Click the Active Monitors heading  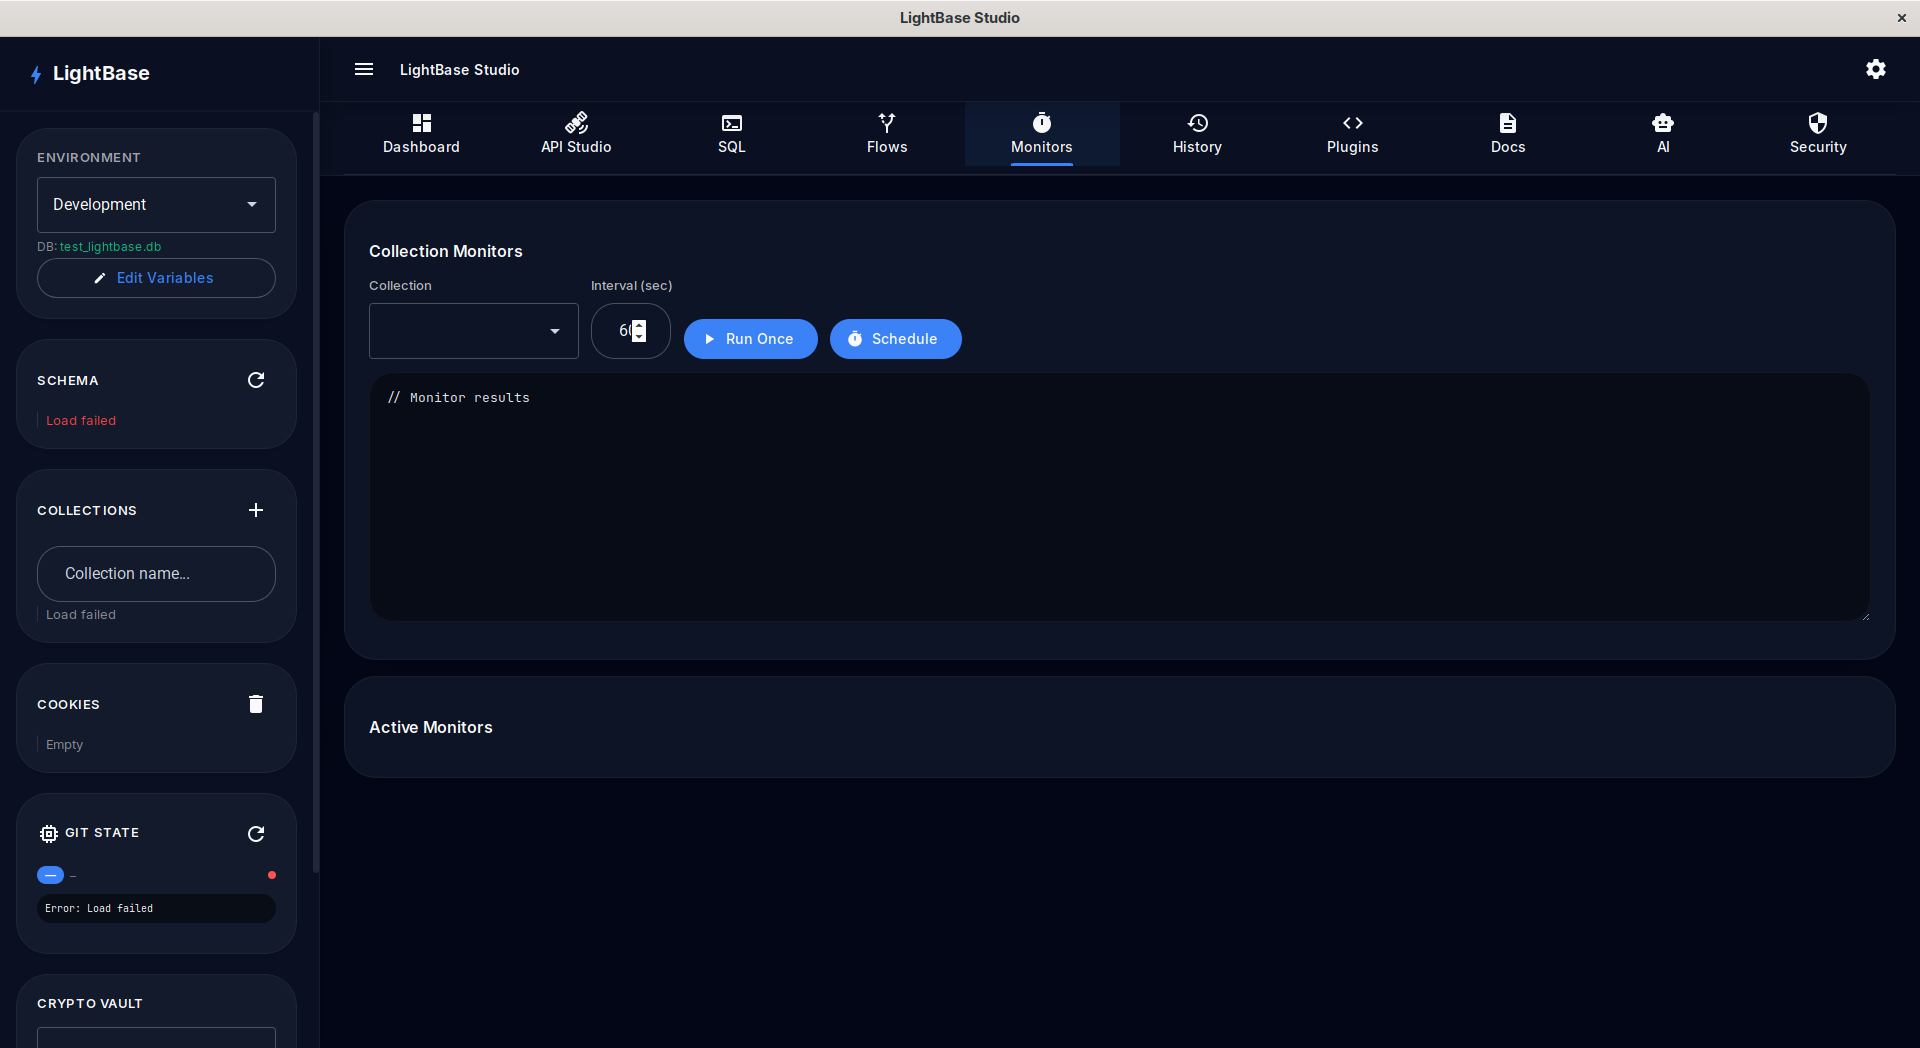[431, 727]
